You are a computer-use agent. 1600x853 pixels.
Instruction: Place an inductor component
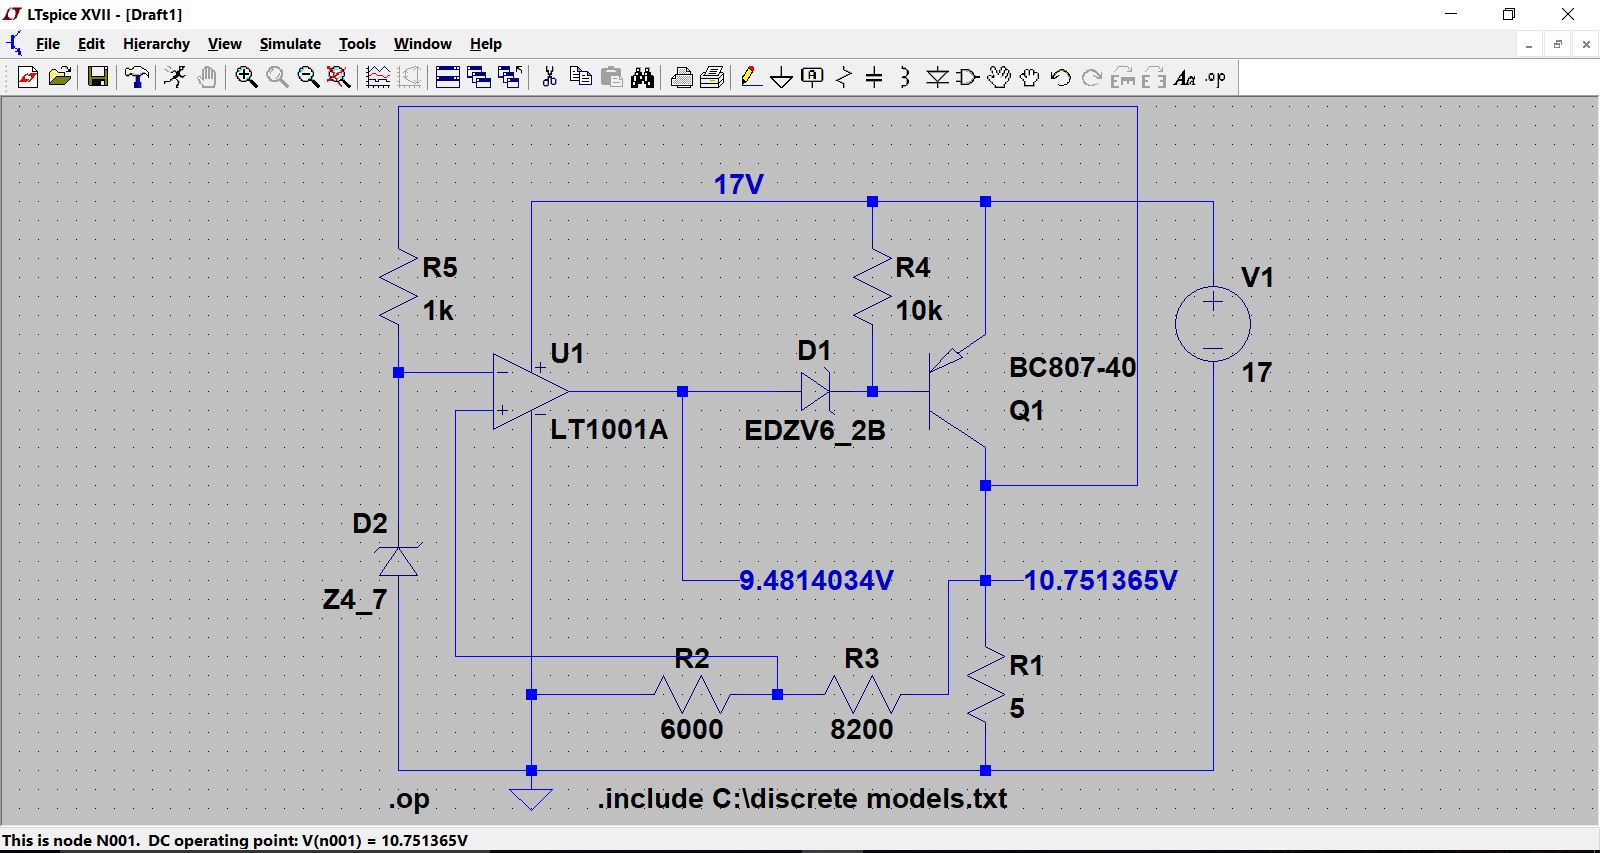(x=905, y=77)
